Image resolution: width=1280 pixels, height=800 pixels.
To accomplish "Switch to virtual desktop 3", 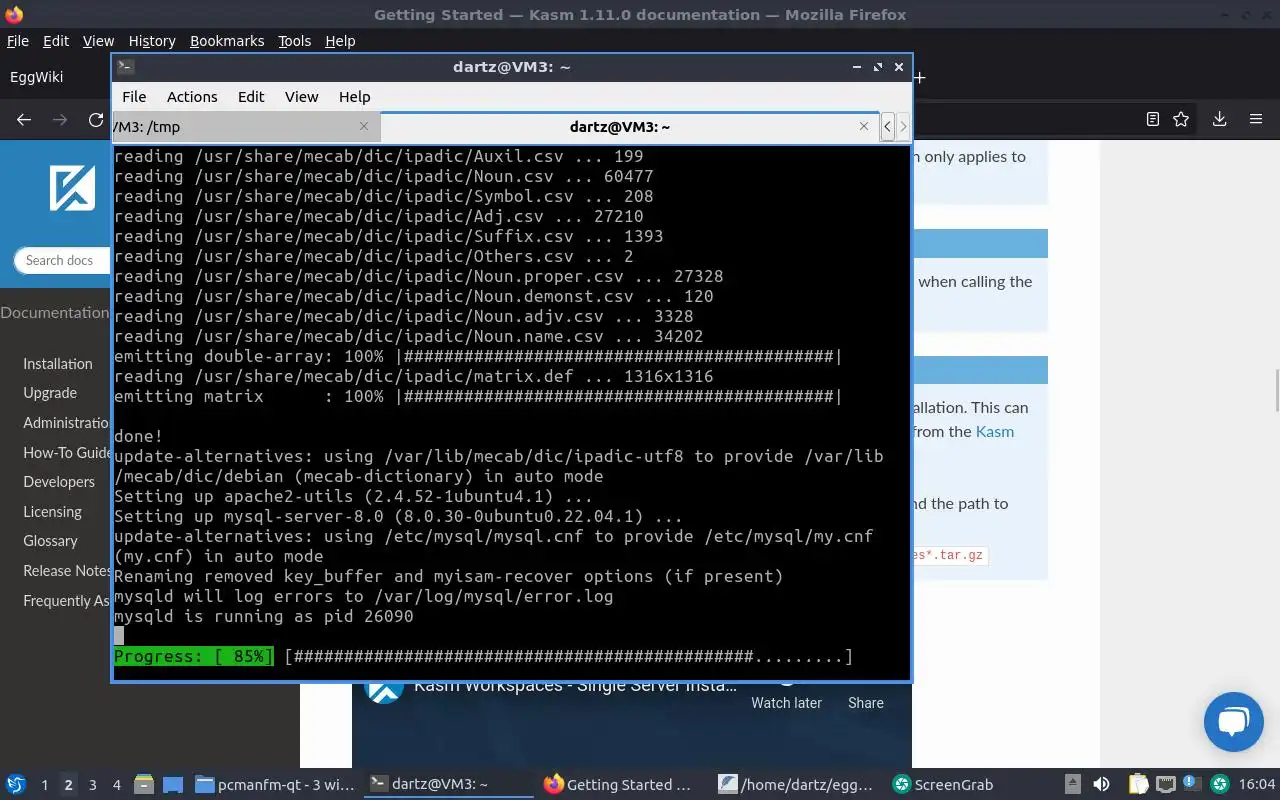I will tap(92, 785).
